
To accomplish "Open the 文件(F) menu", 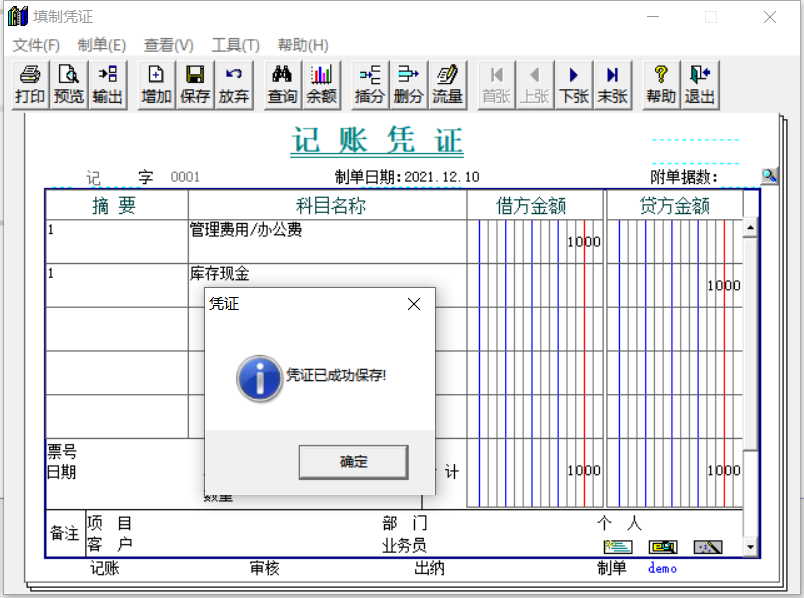I will point(37,45).
